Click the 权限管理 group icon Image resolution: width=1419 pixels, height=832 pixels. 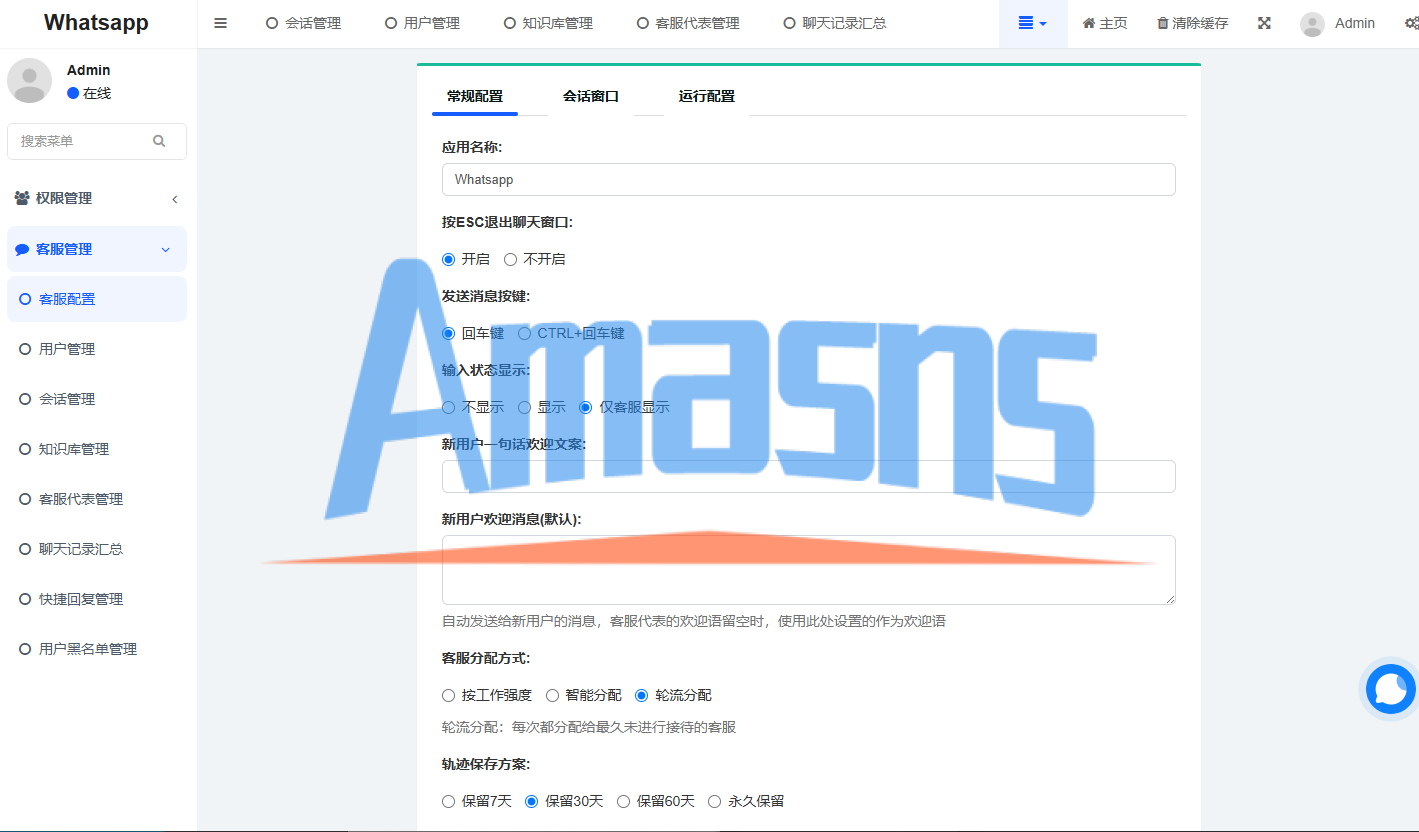pyautogui.click(x=22, y=198)
